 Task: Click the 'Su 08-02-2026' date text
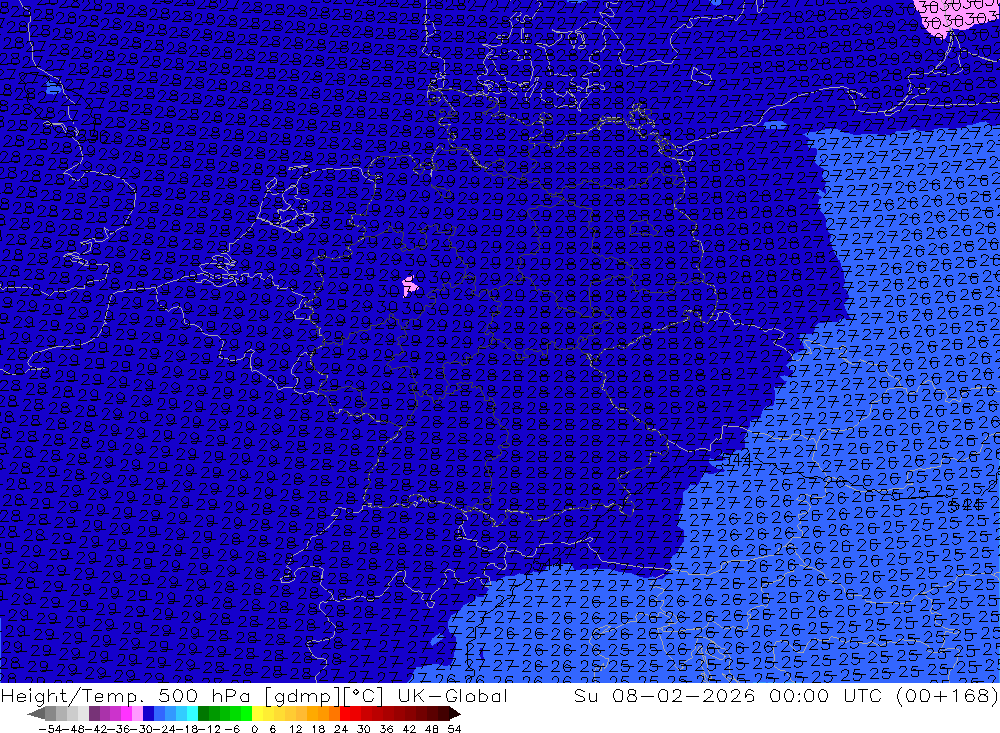point(664,696)
